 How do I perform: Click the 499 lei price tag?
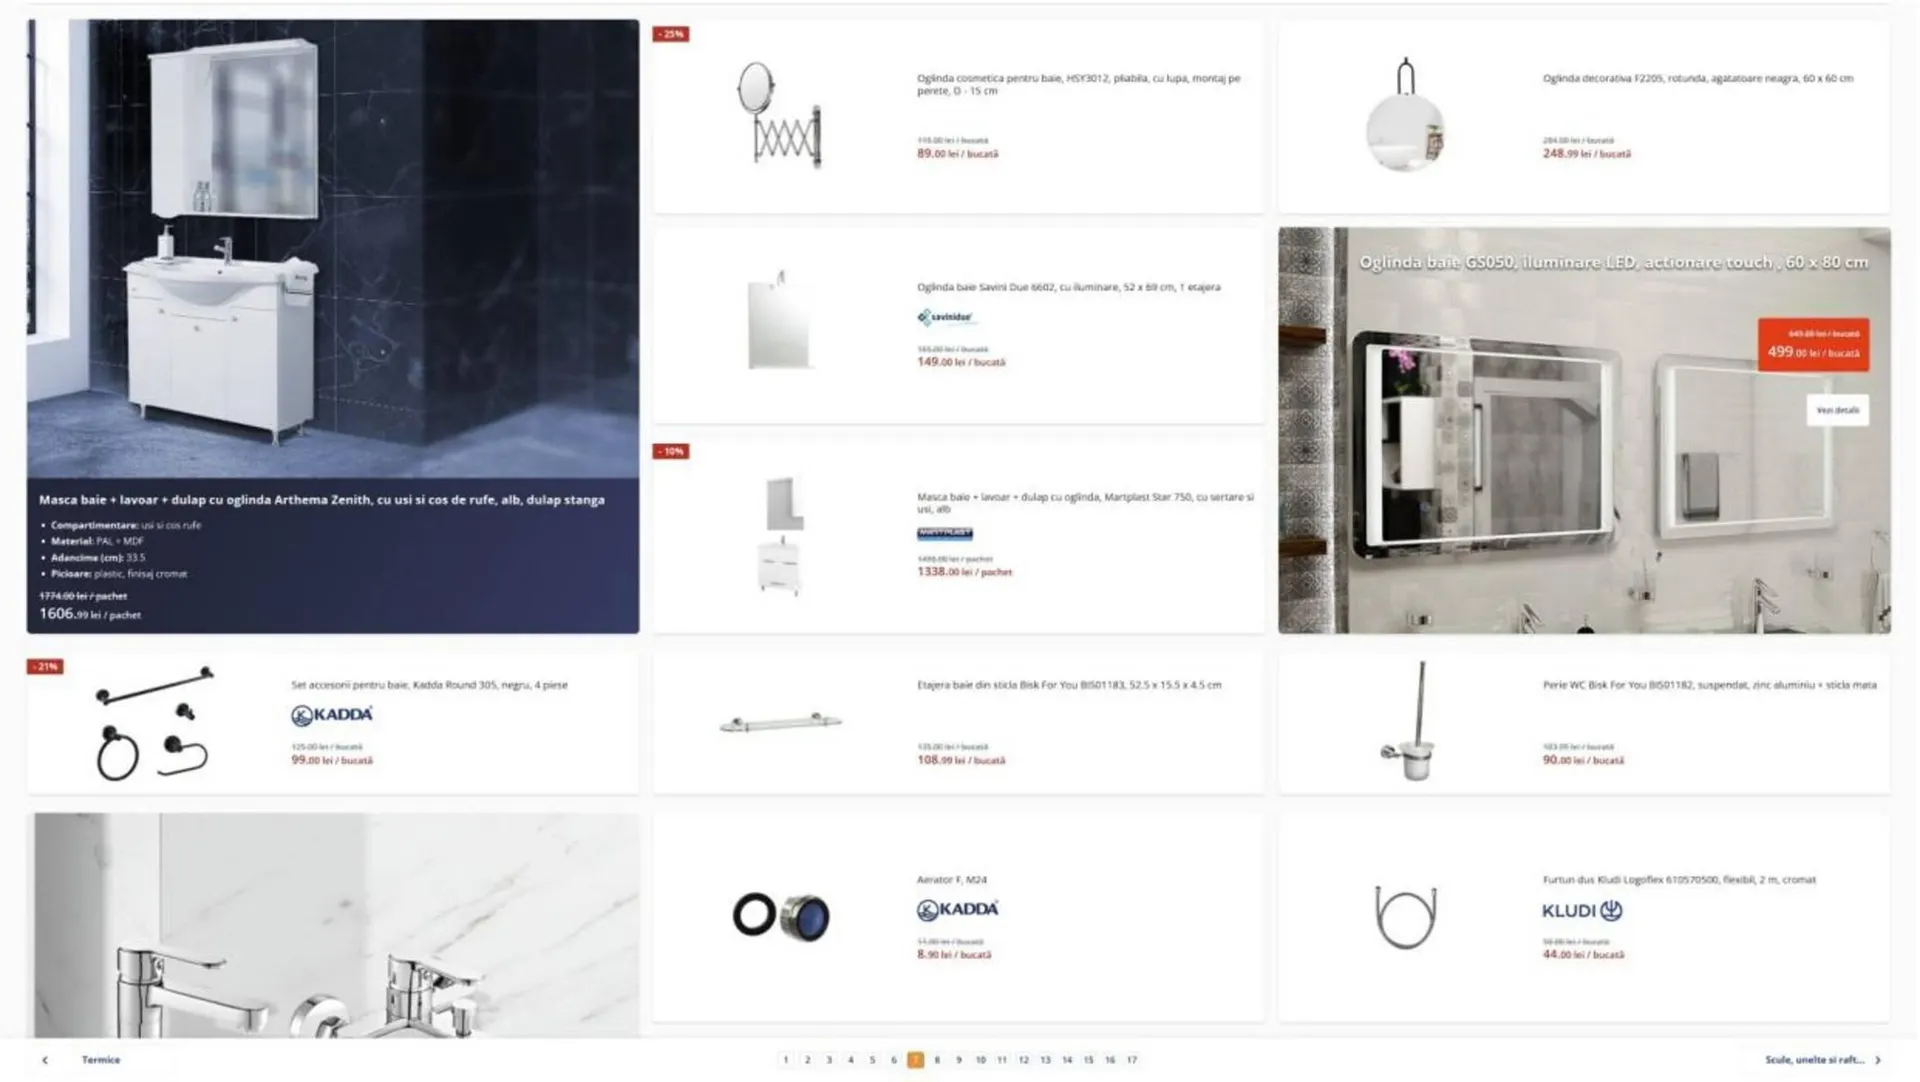click(1813, 345)
